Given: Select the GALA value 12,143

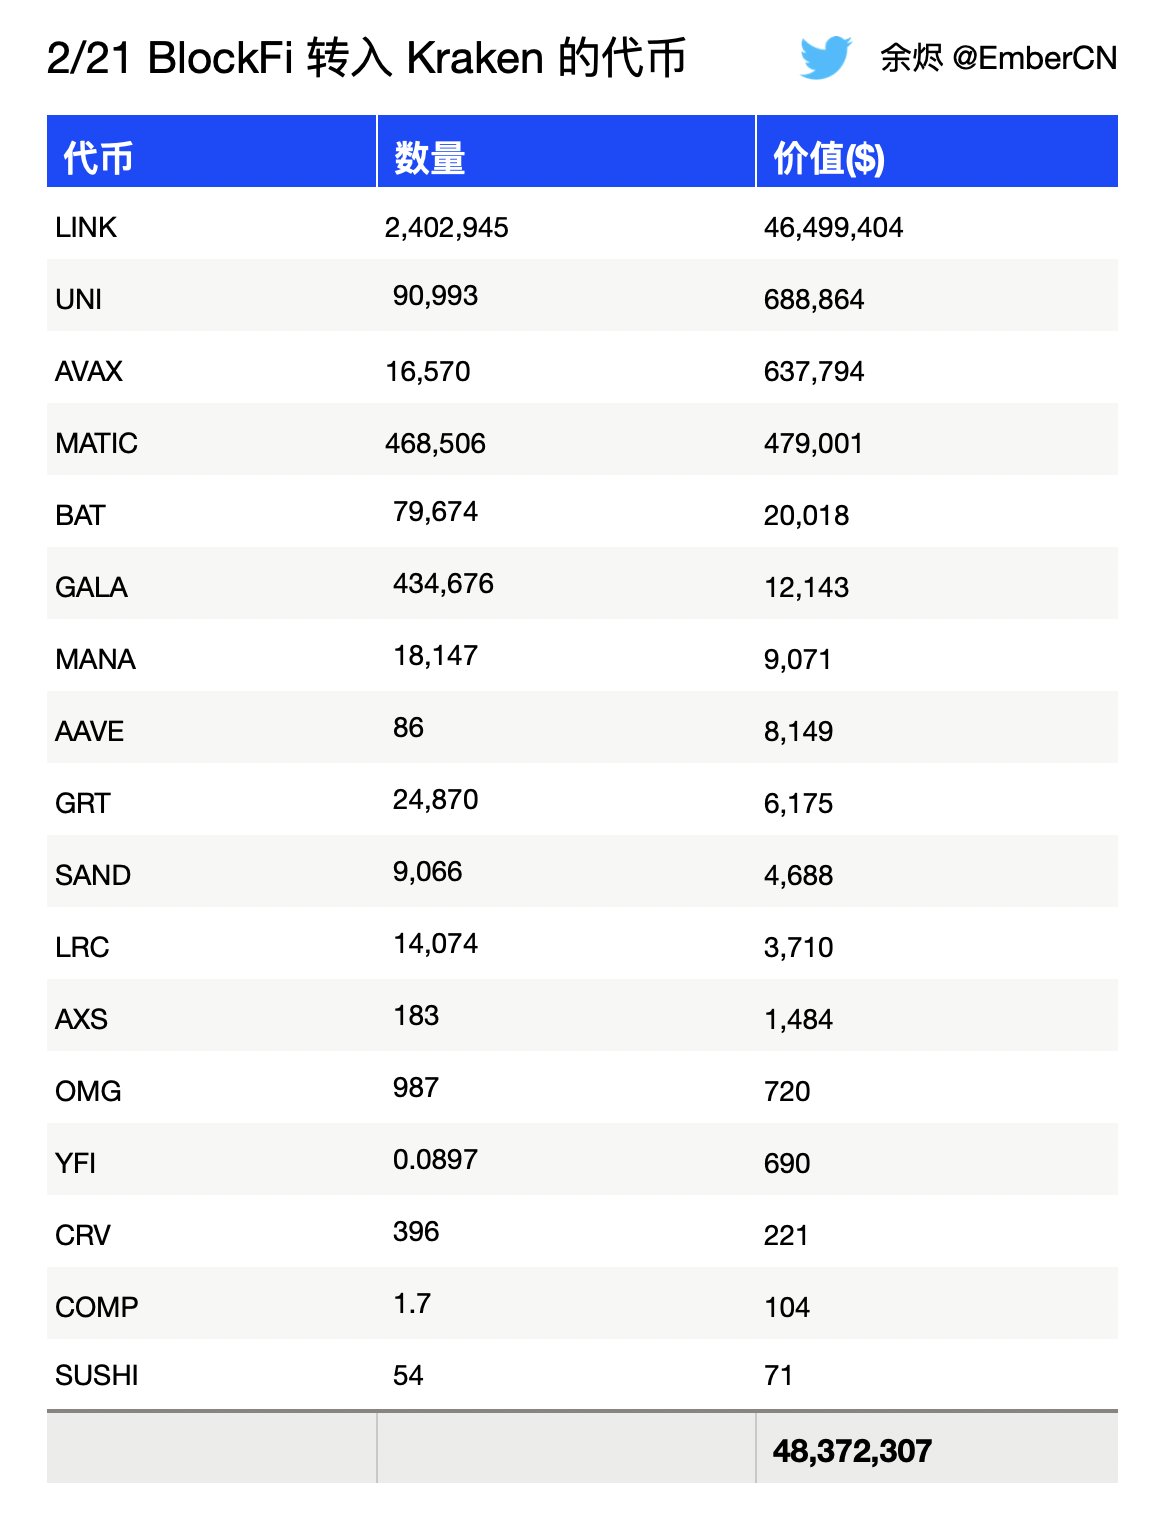Looking at the screenshot, I should click(806, 588).
